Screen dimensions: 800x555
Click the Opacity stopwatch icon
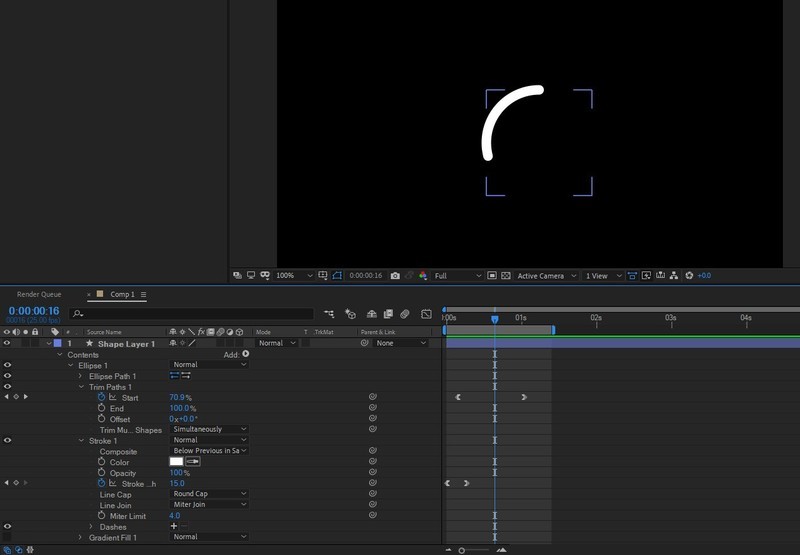[101, 473]
